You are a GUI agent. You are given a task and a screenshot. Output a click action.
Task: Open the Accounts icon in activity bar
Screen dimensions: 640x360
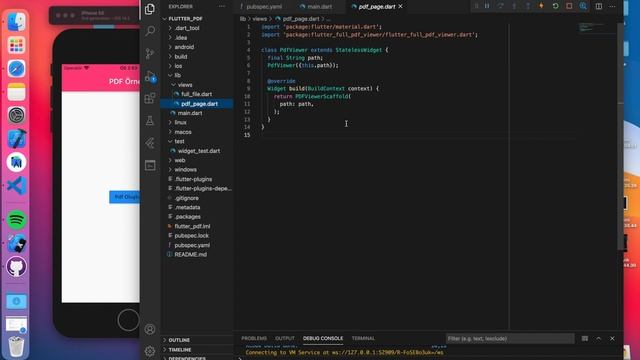click(x=150, y=329)
